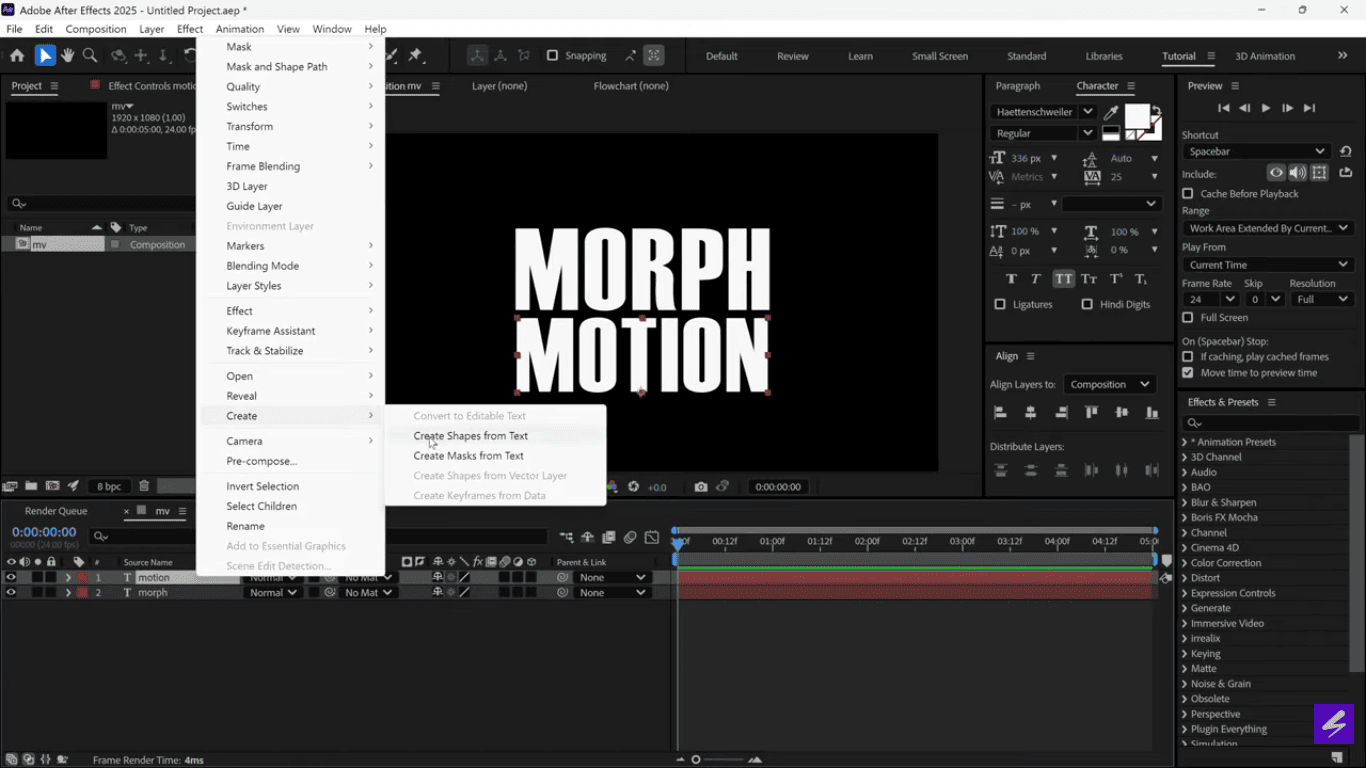Hide the morph layer eye toggle
The image size is (1366, 768).
tap(11, 592)
